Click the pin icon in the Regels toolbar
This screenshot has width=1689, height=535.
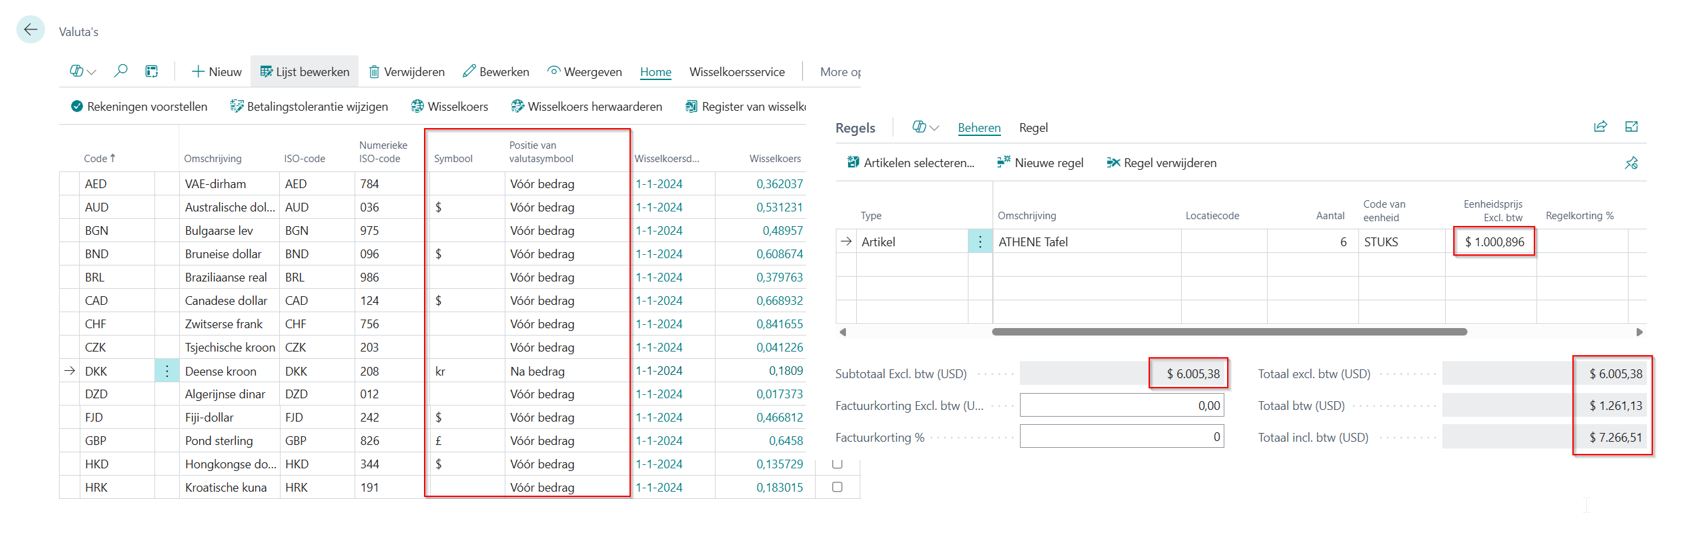coord(1631,163)
